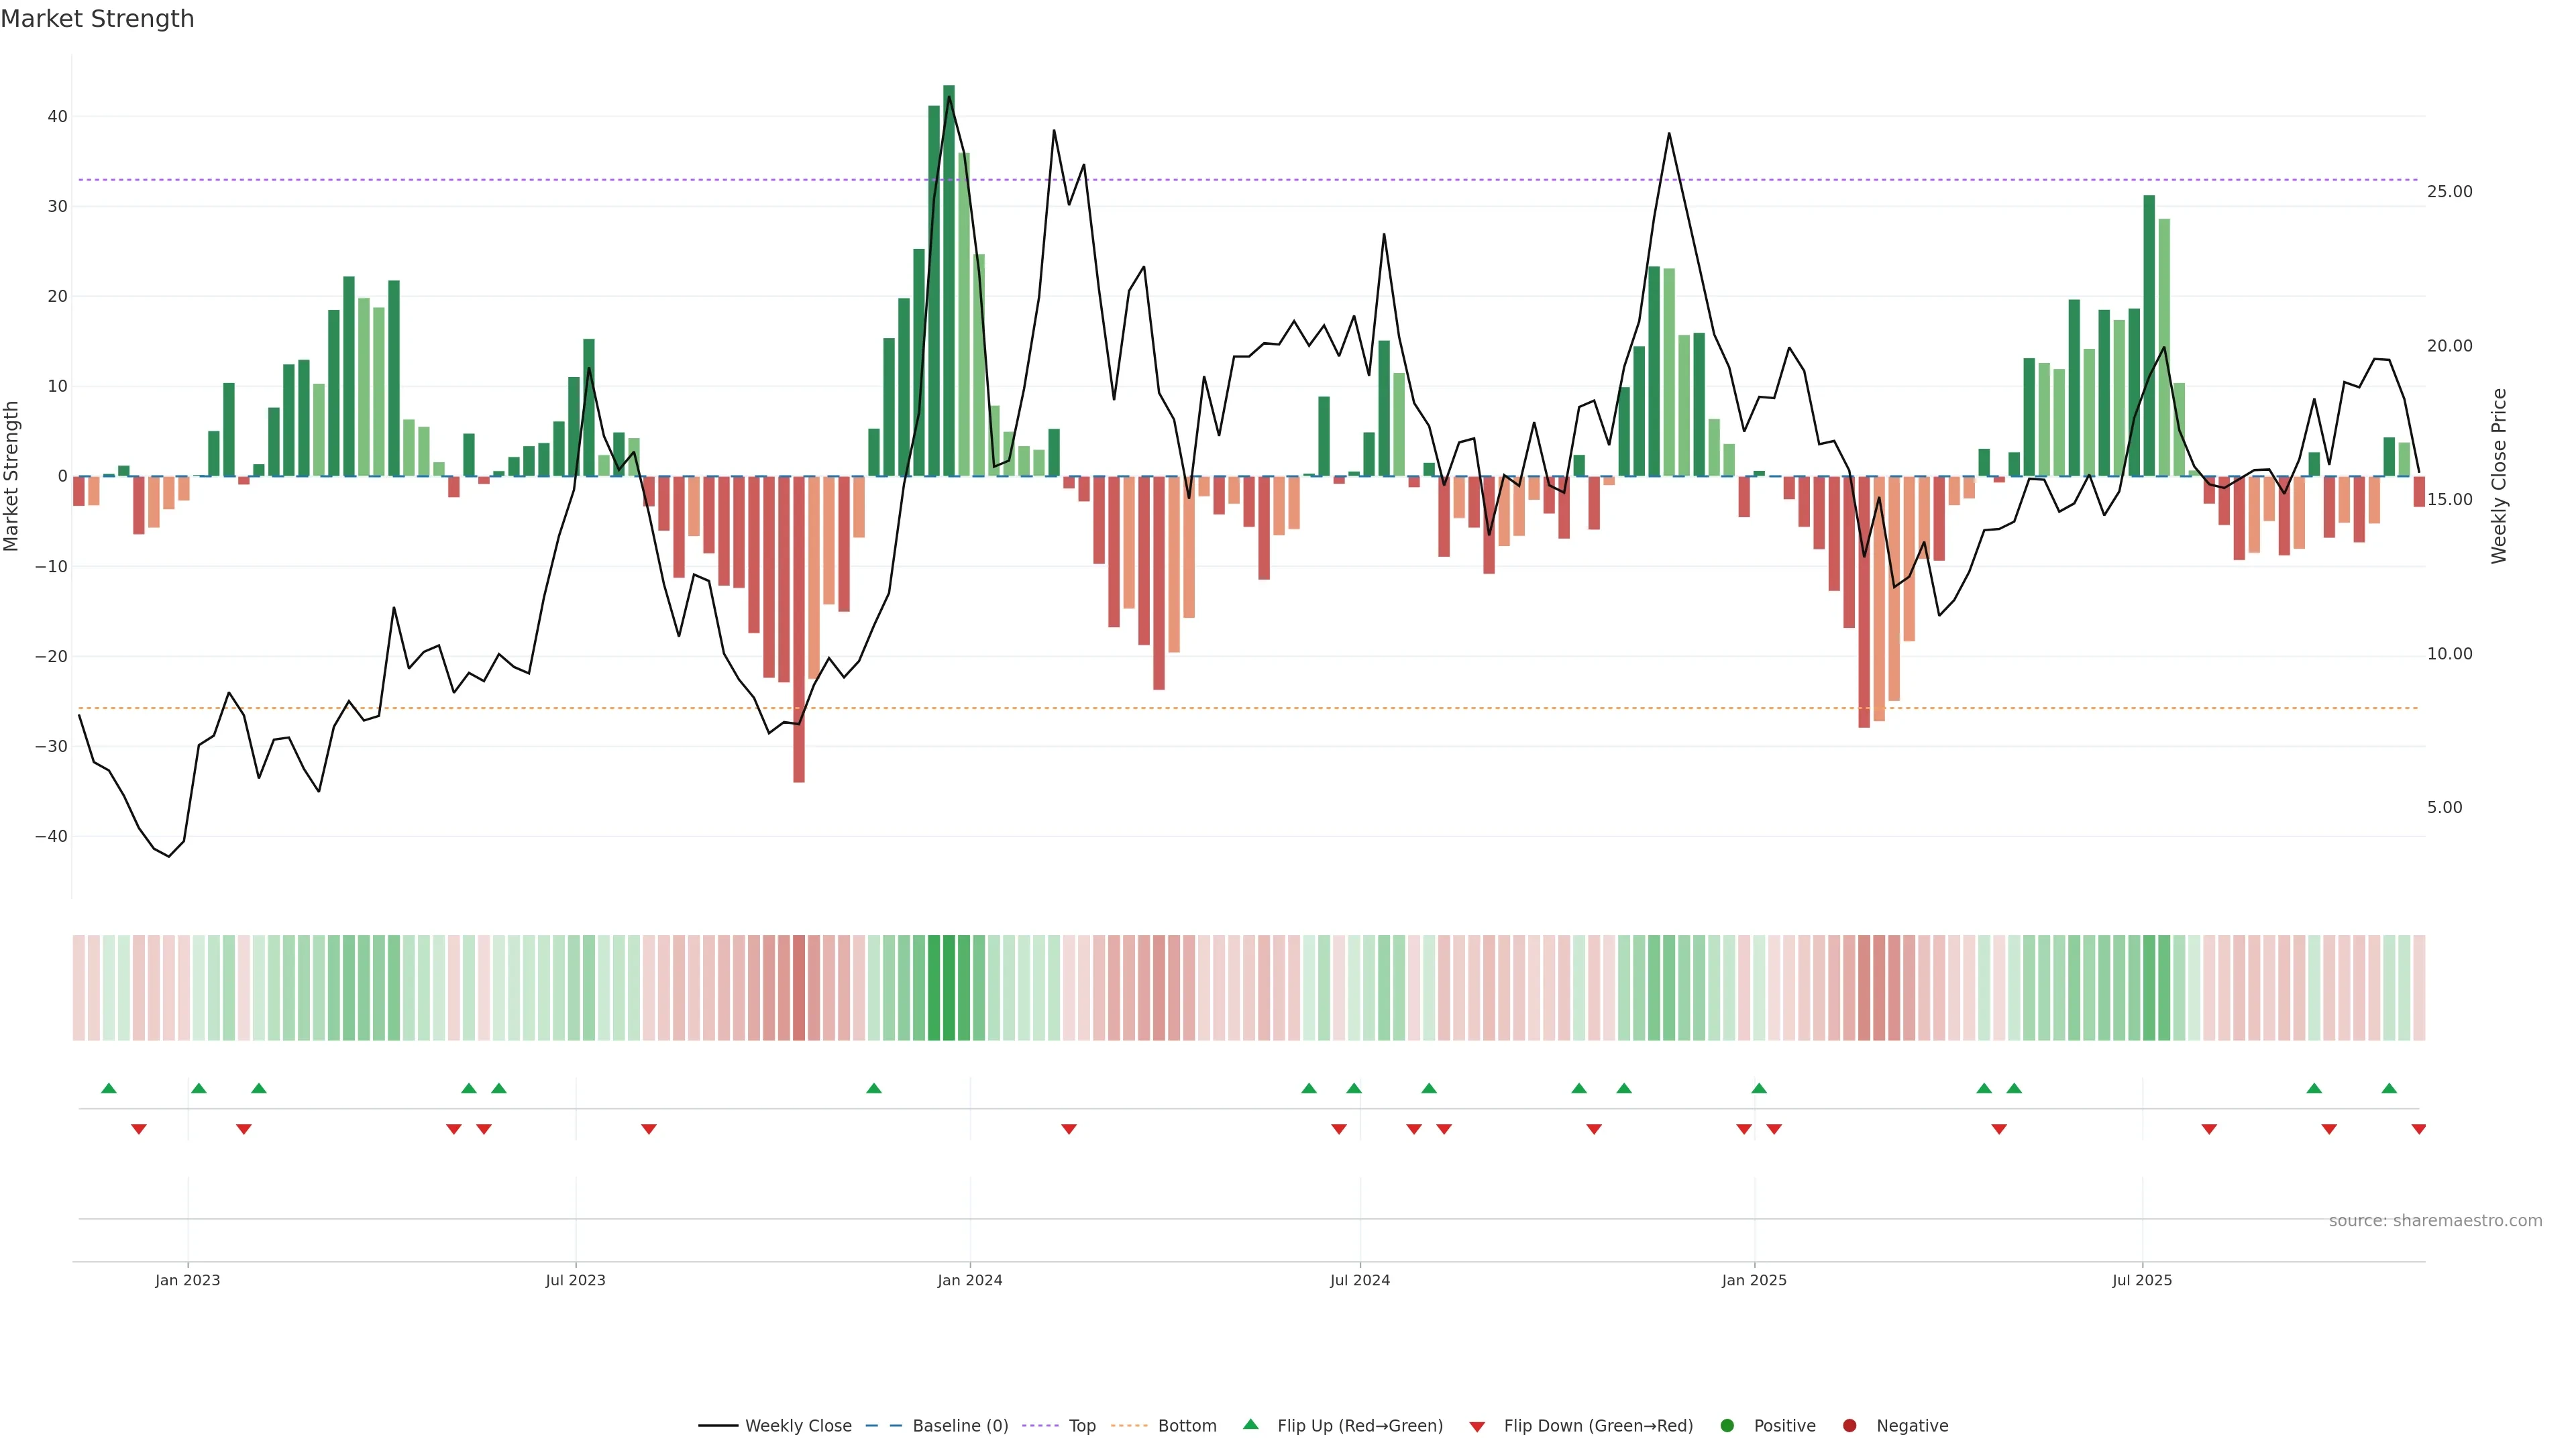Click the lone green flip-up marker before Jan 2024
The image size is (2576, 1449).
coord(874,1088)
